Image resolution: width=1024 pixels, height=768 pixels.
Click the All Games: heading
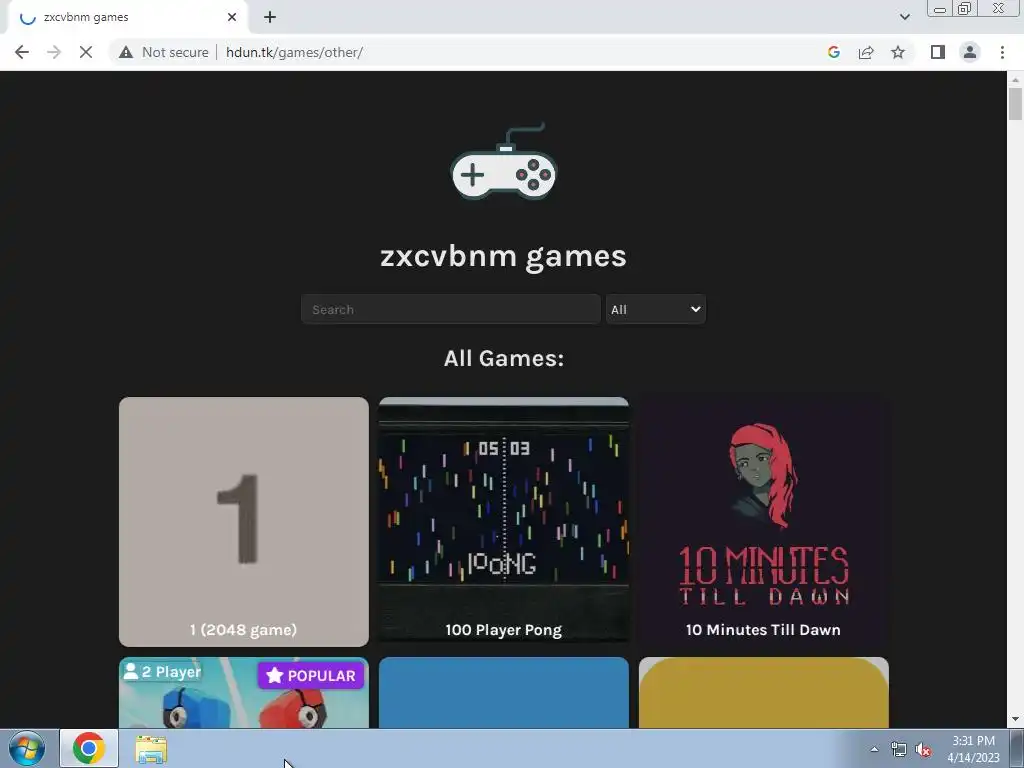pyautogui.click(x=504, y=359)
